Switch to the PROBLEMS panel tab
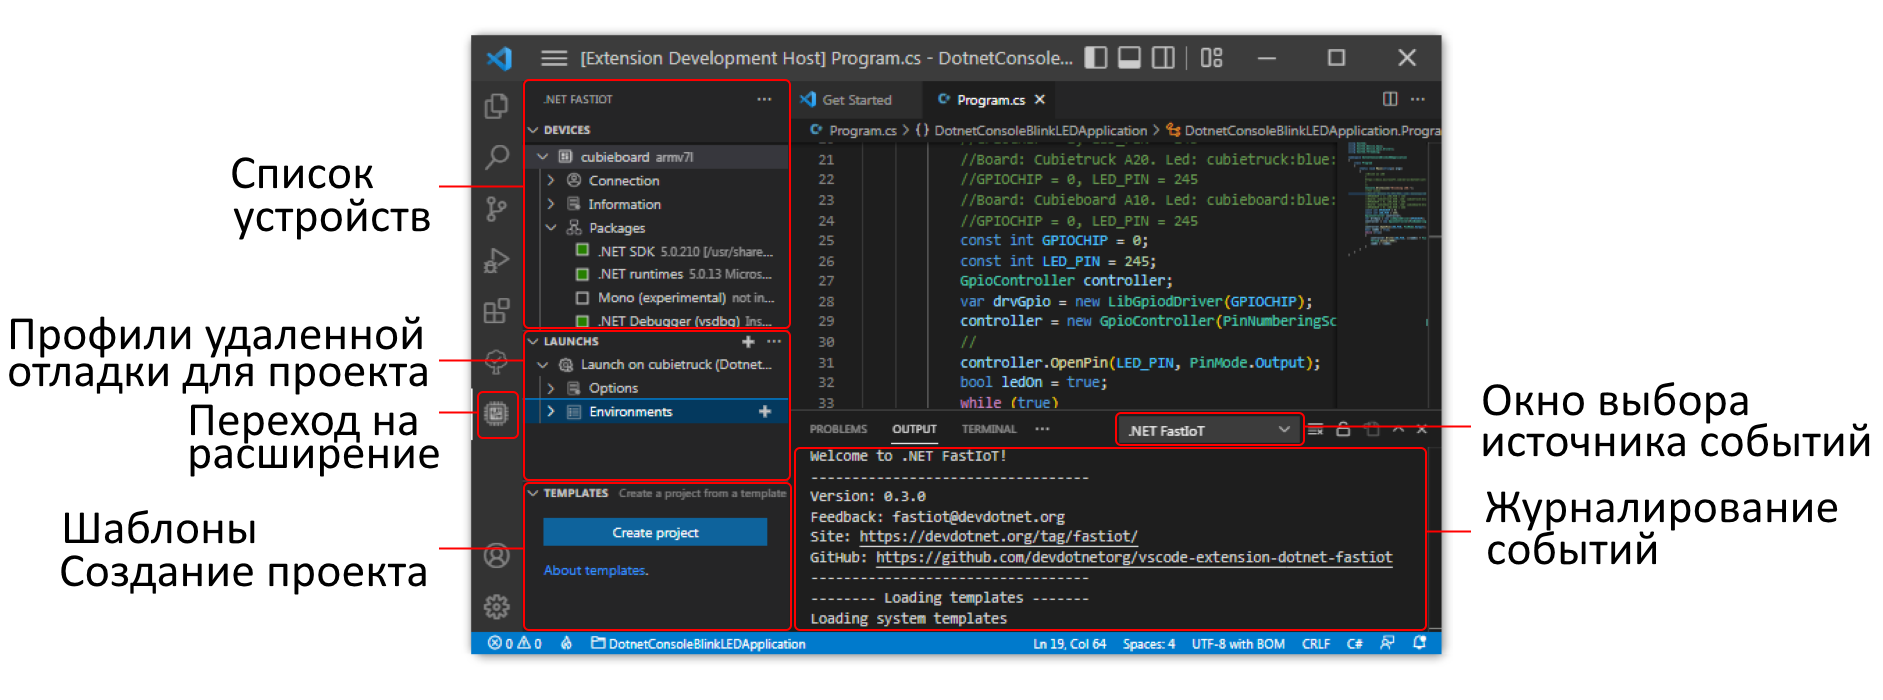The width and height of the screenshot is (1883, 700). tap(838, 429)
